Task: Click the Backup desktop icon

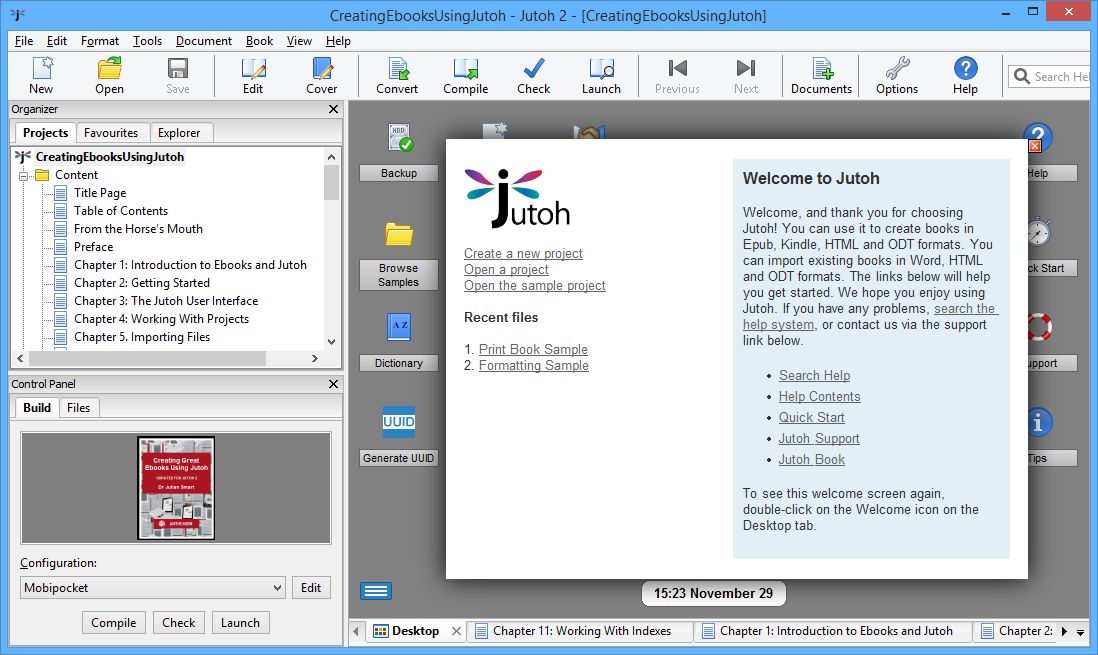Action: click(399, 138)
